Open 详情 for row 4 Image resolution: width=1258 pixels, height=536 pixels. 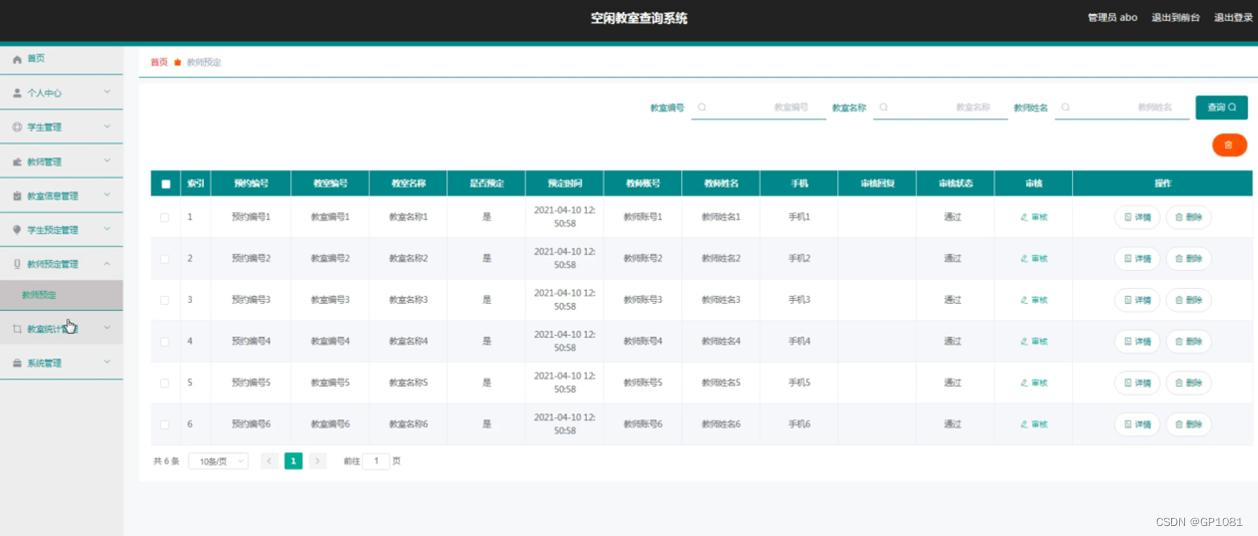[1137, 341]
